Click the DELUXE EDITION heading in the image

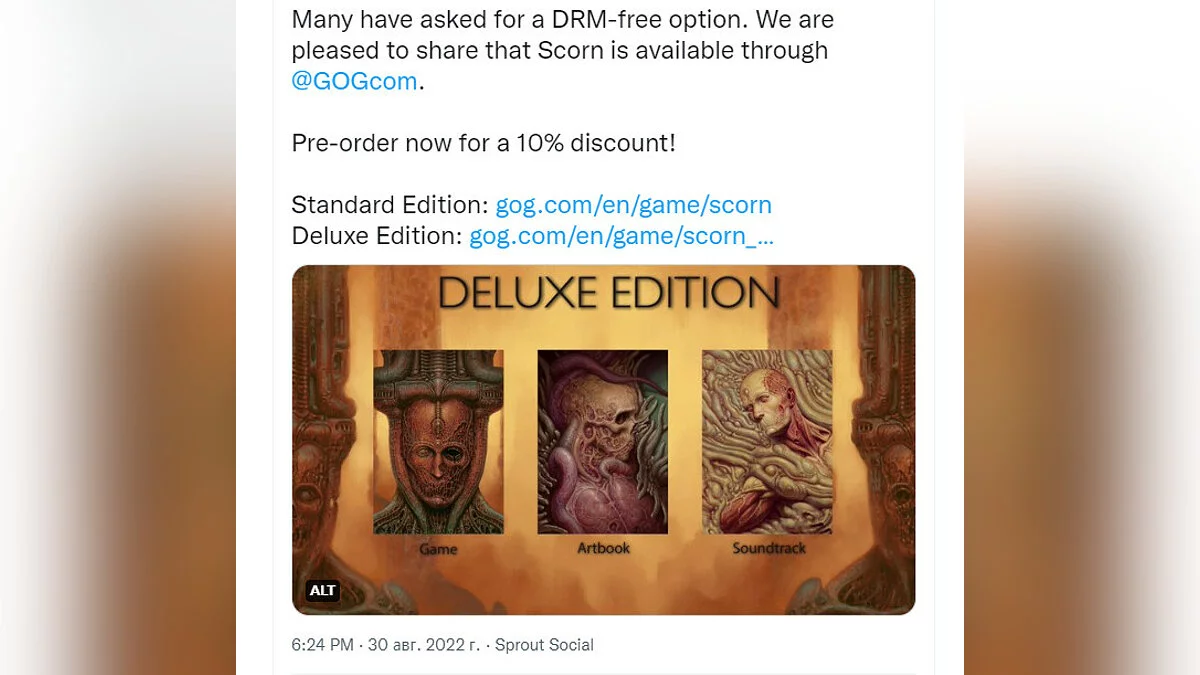pos(608,293)
